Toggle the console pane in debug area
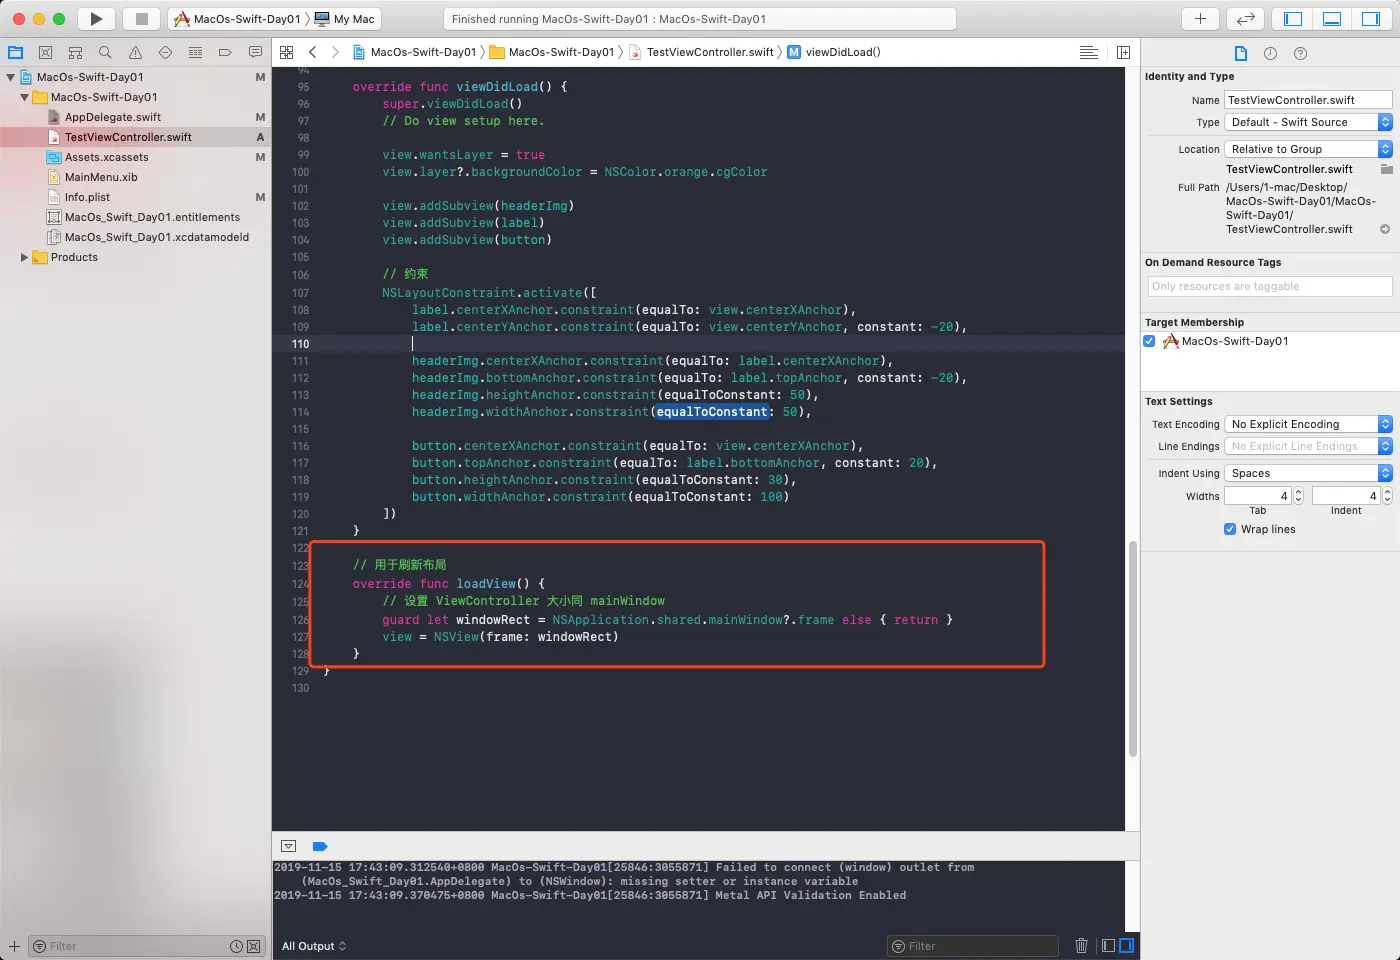The image size is (1400, 960). tap(1127, 946)
